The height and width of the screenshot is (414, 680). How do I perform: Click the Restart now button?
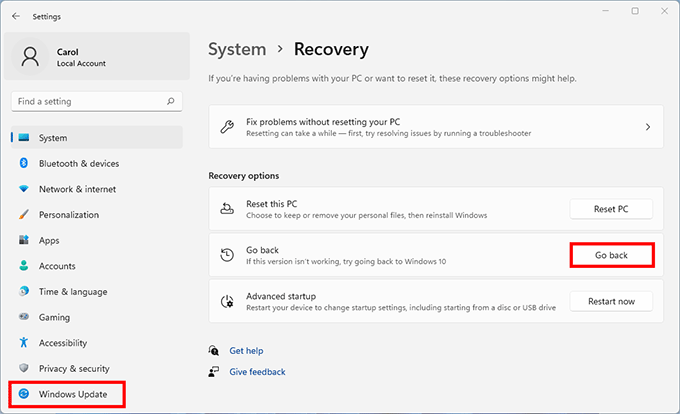point(611,301)
